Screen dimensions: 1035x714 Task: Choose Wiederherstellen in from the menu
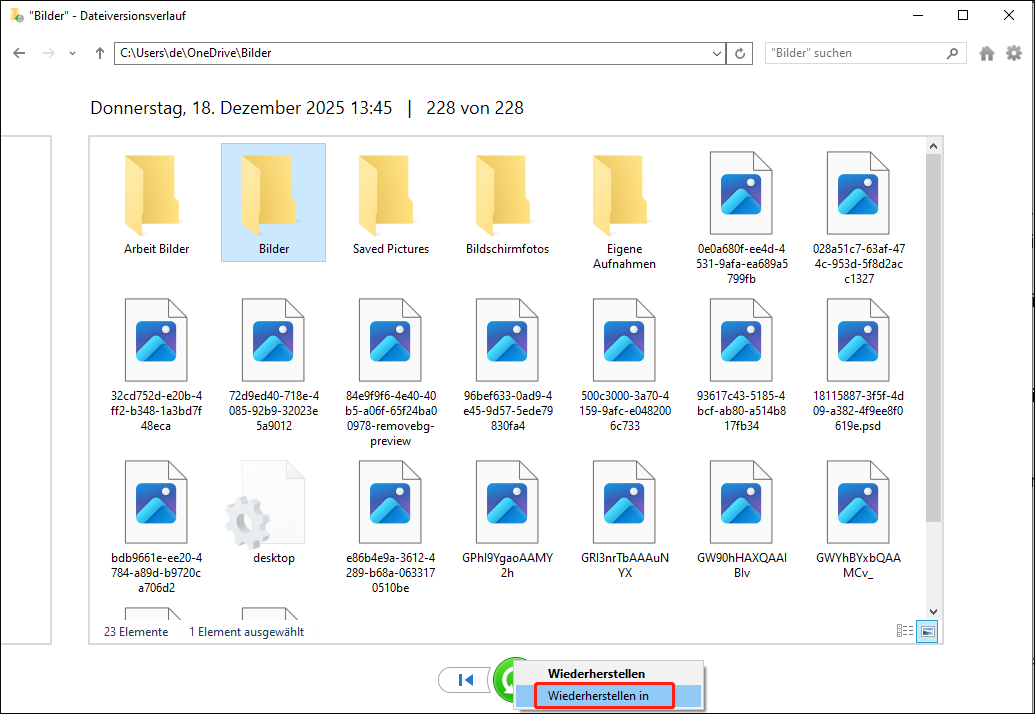[x=609, y=696]
